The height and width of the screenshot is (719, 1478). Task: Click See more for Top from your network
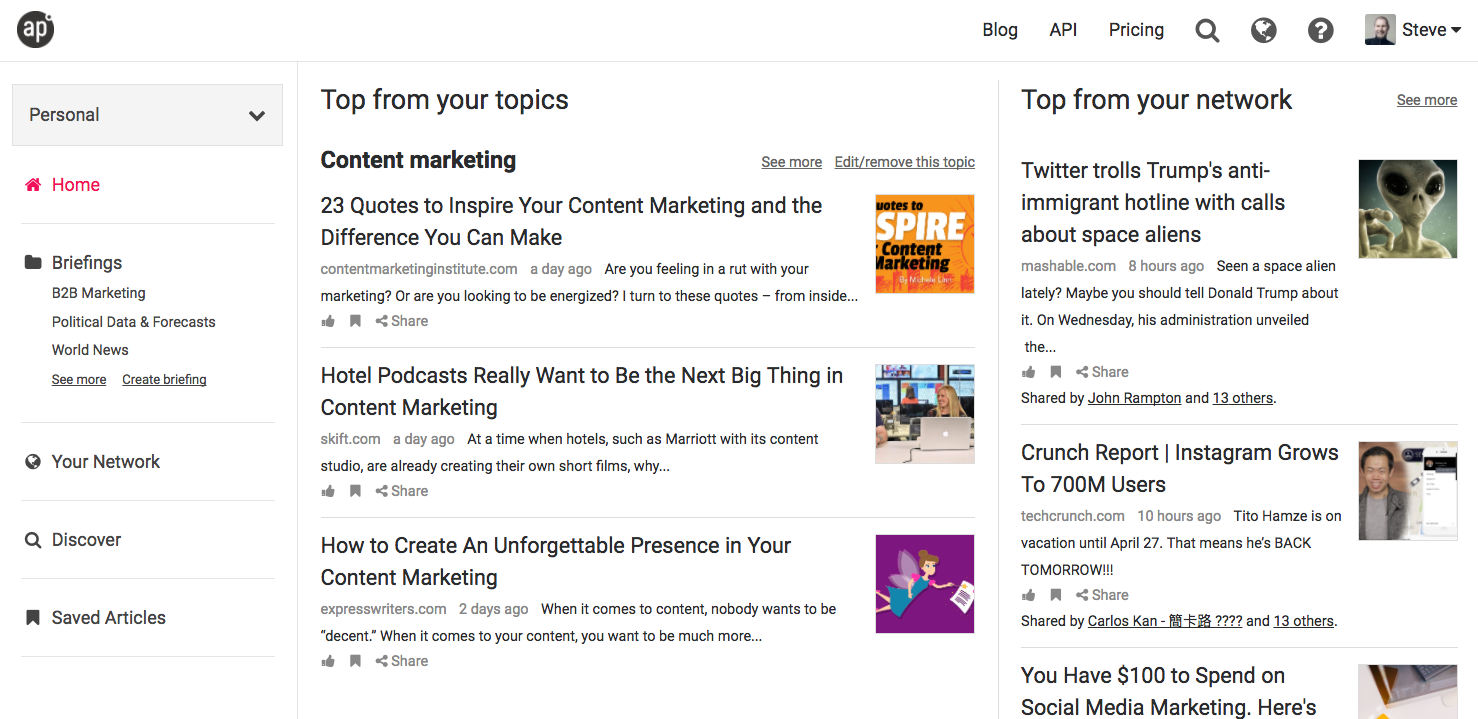coord(1427,100)
